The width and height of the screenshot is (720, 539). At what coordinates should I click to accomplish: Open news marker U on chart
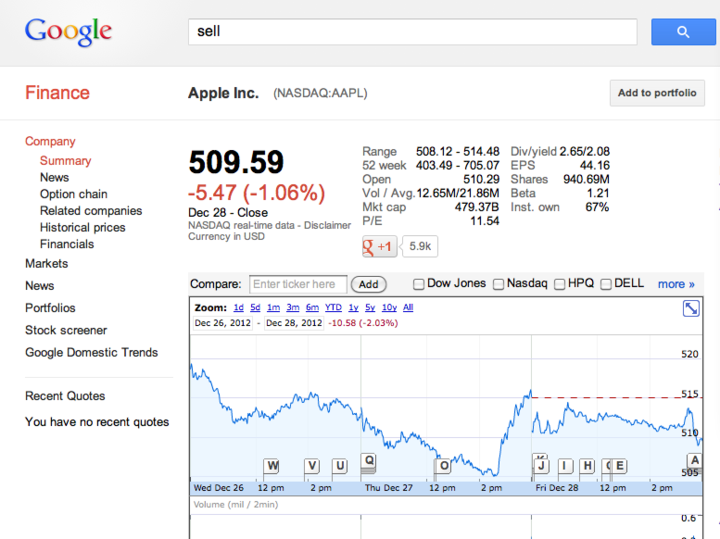[340, 466]
